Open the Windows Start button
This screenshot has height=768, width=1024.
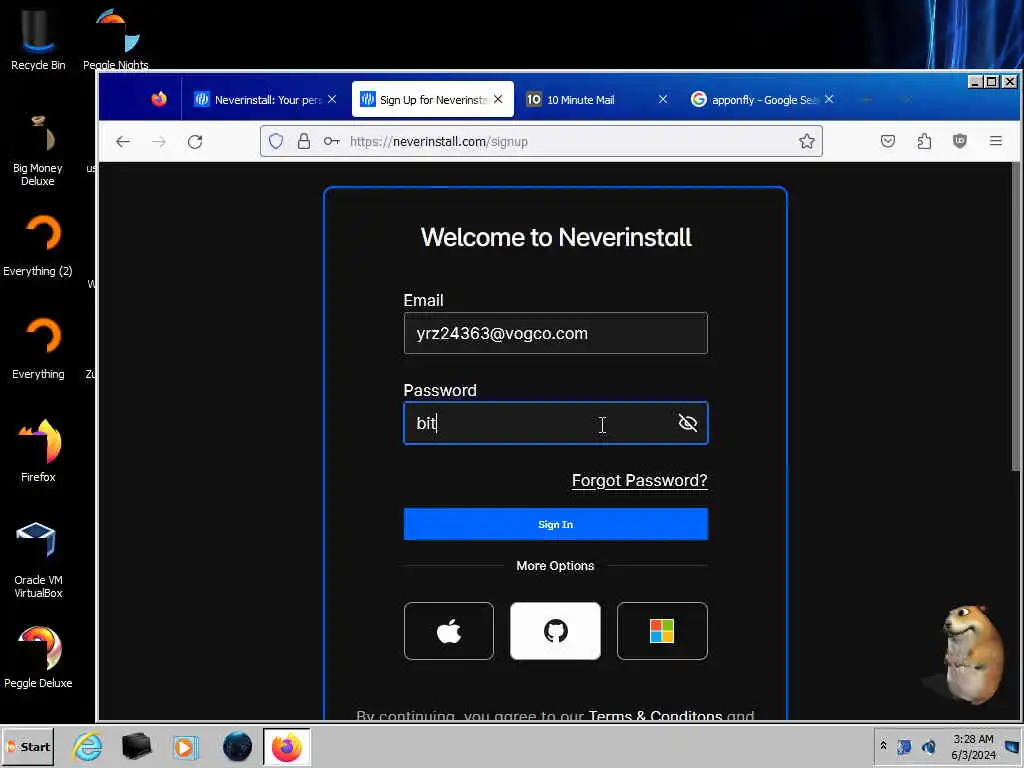click(27, 746)
